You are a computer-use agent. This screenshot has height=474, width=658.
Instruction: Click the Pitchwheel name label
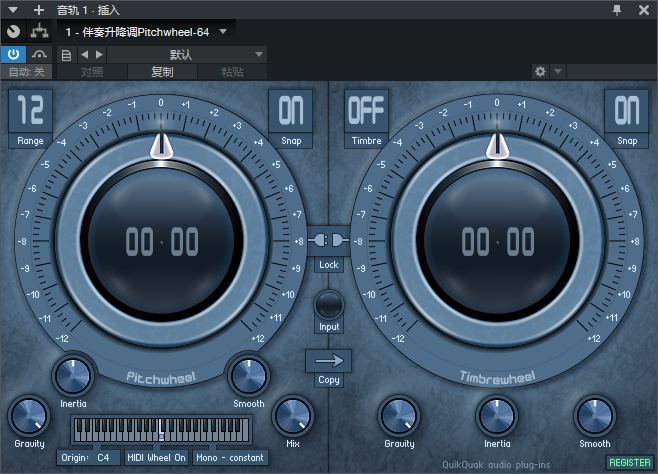(x=161, y=378)
